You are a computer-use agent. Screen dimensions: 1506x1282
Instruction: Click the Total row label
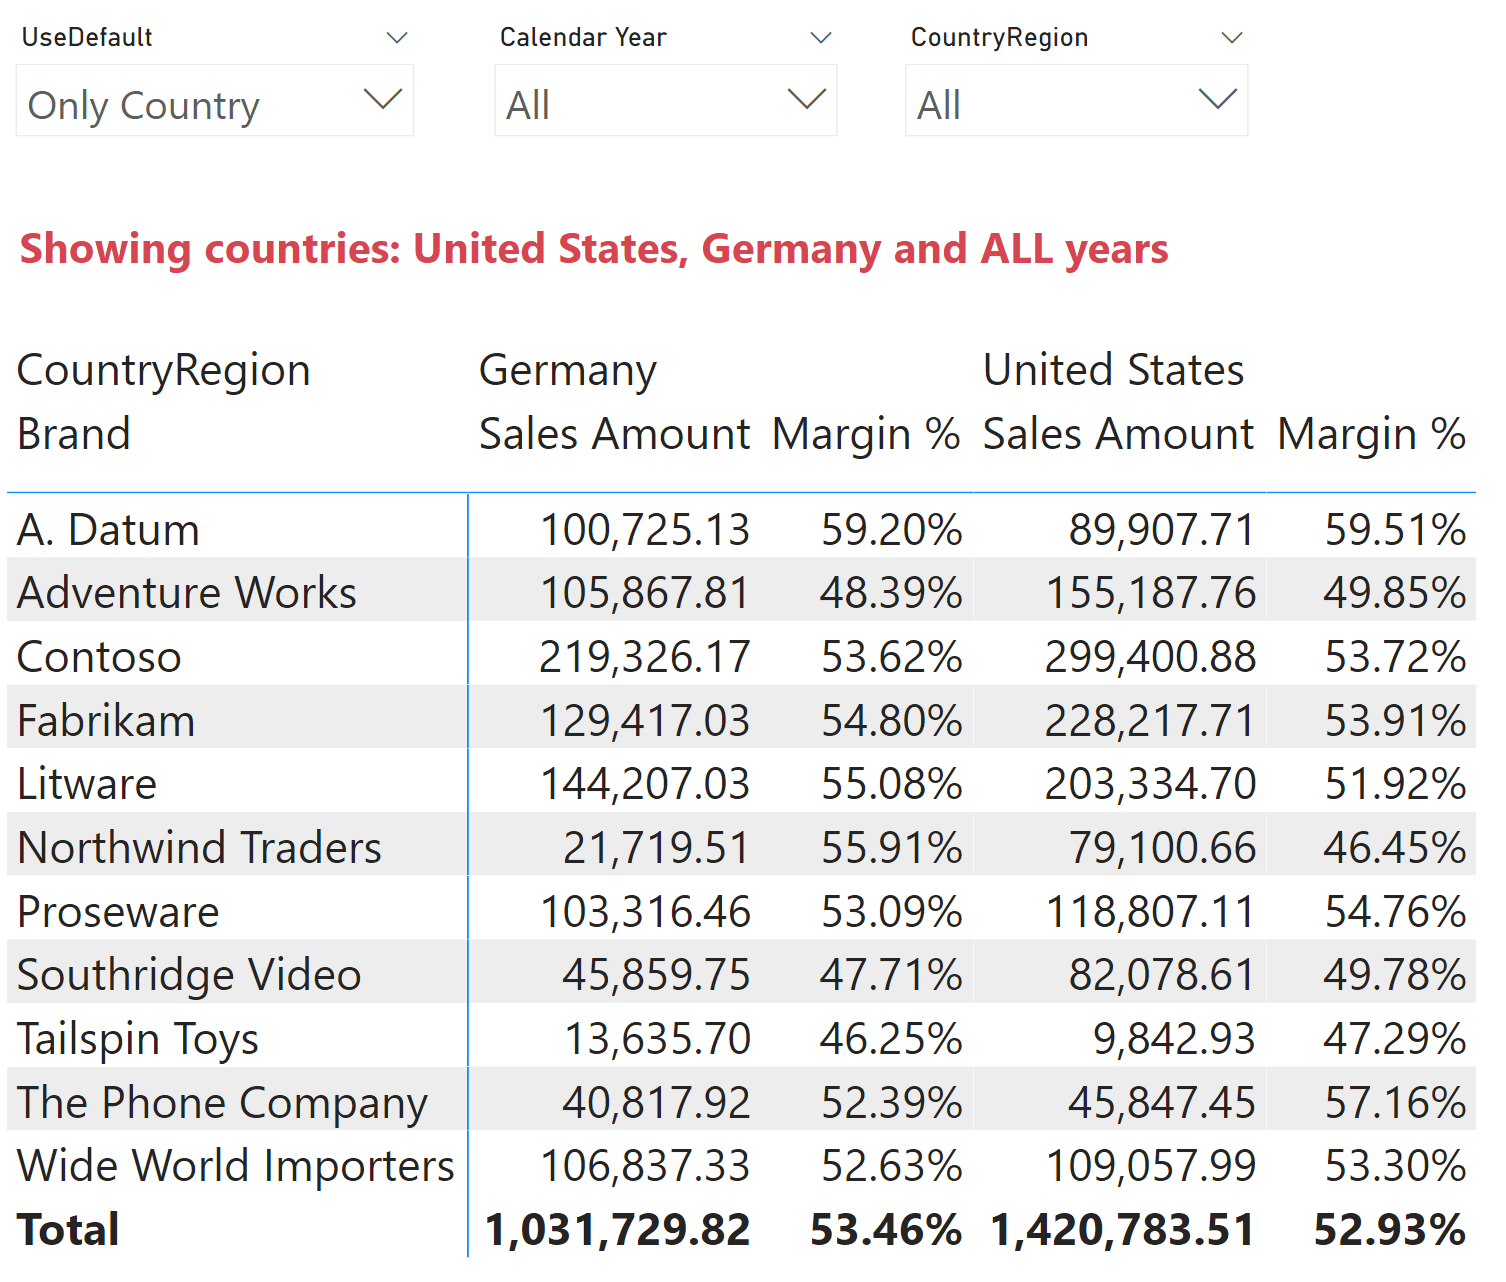(x=67, y=1229)
